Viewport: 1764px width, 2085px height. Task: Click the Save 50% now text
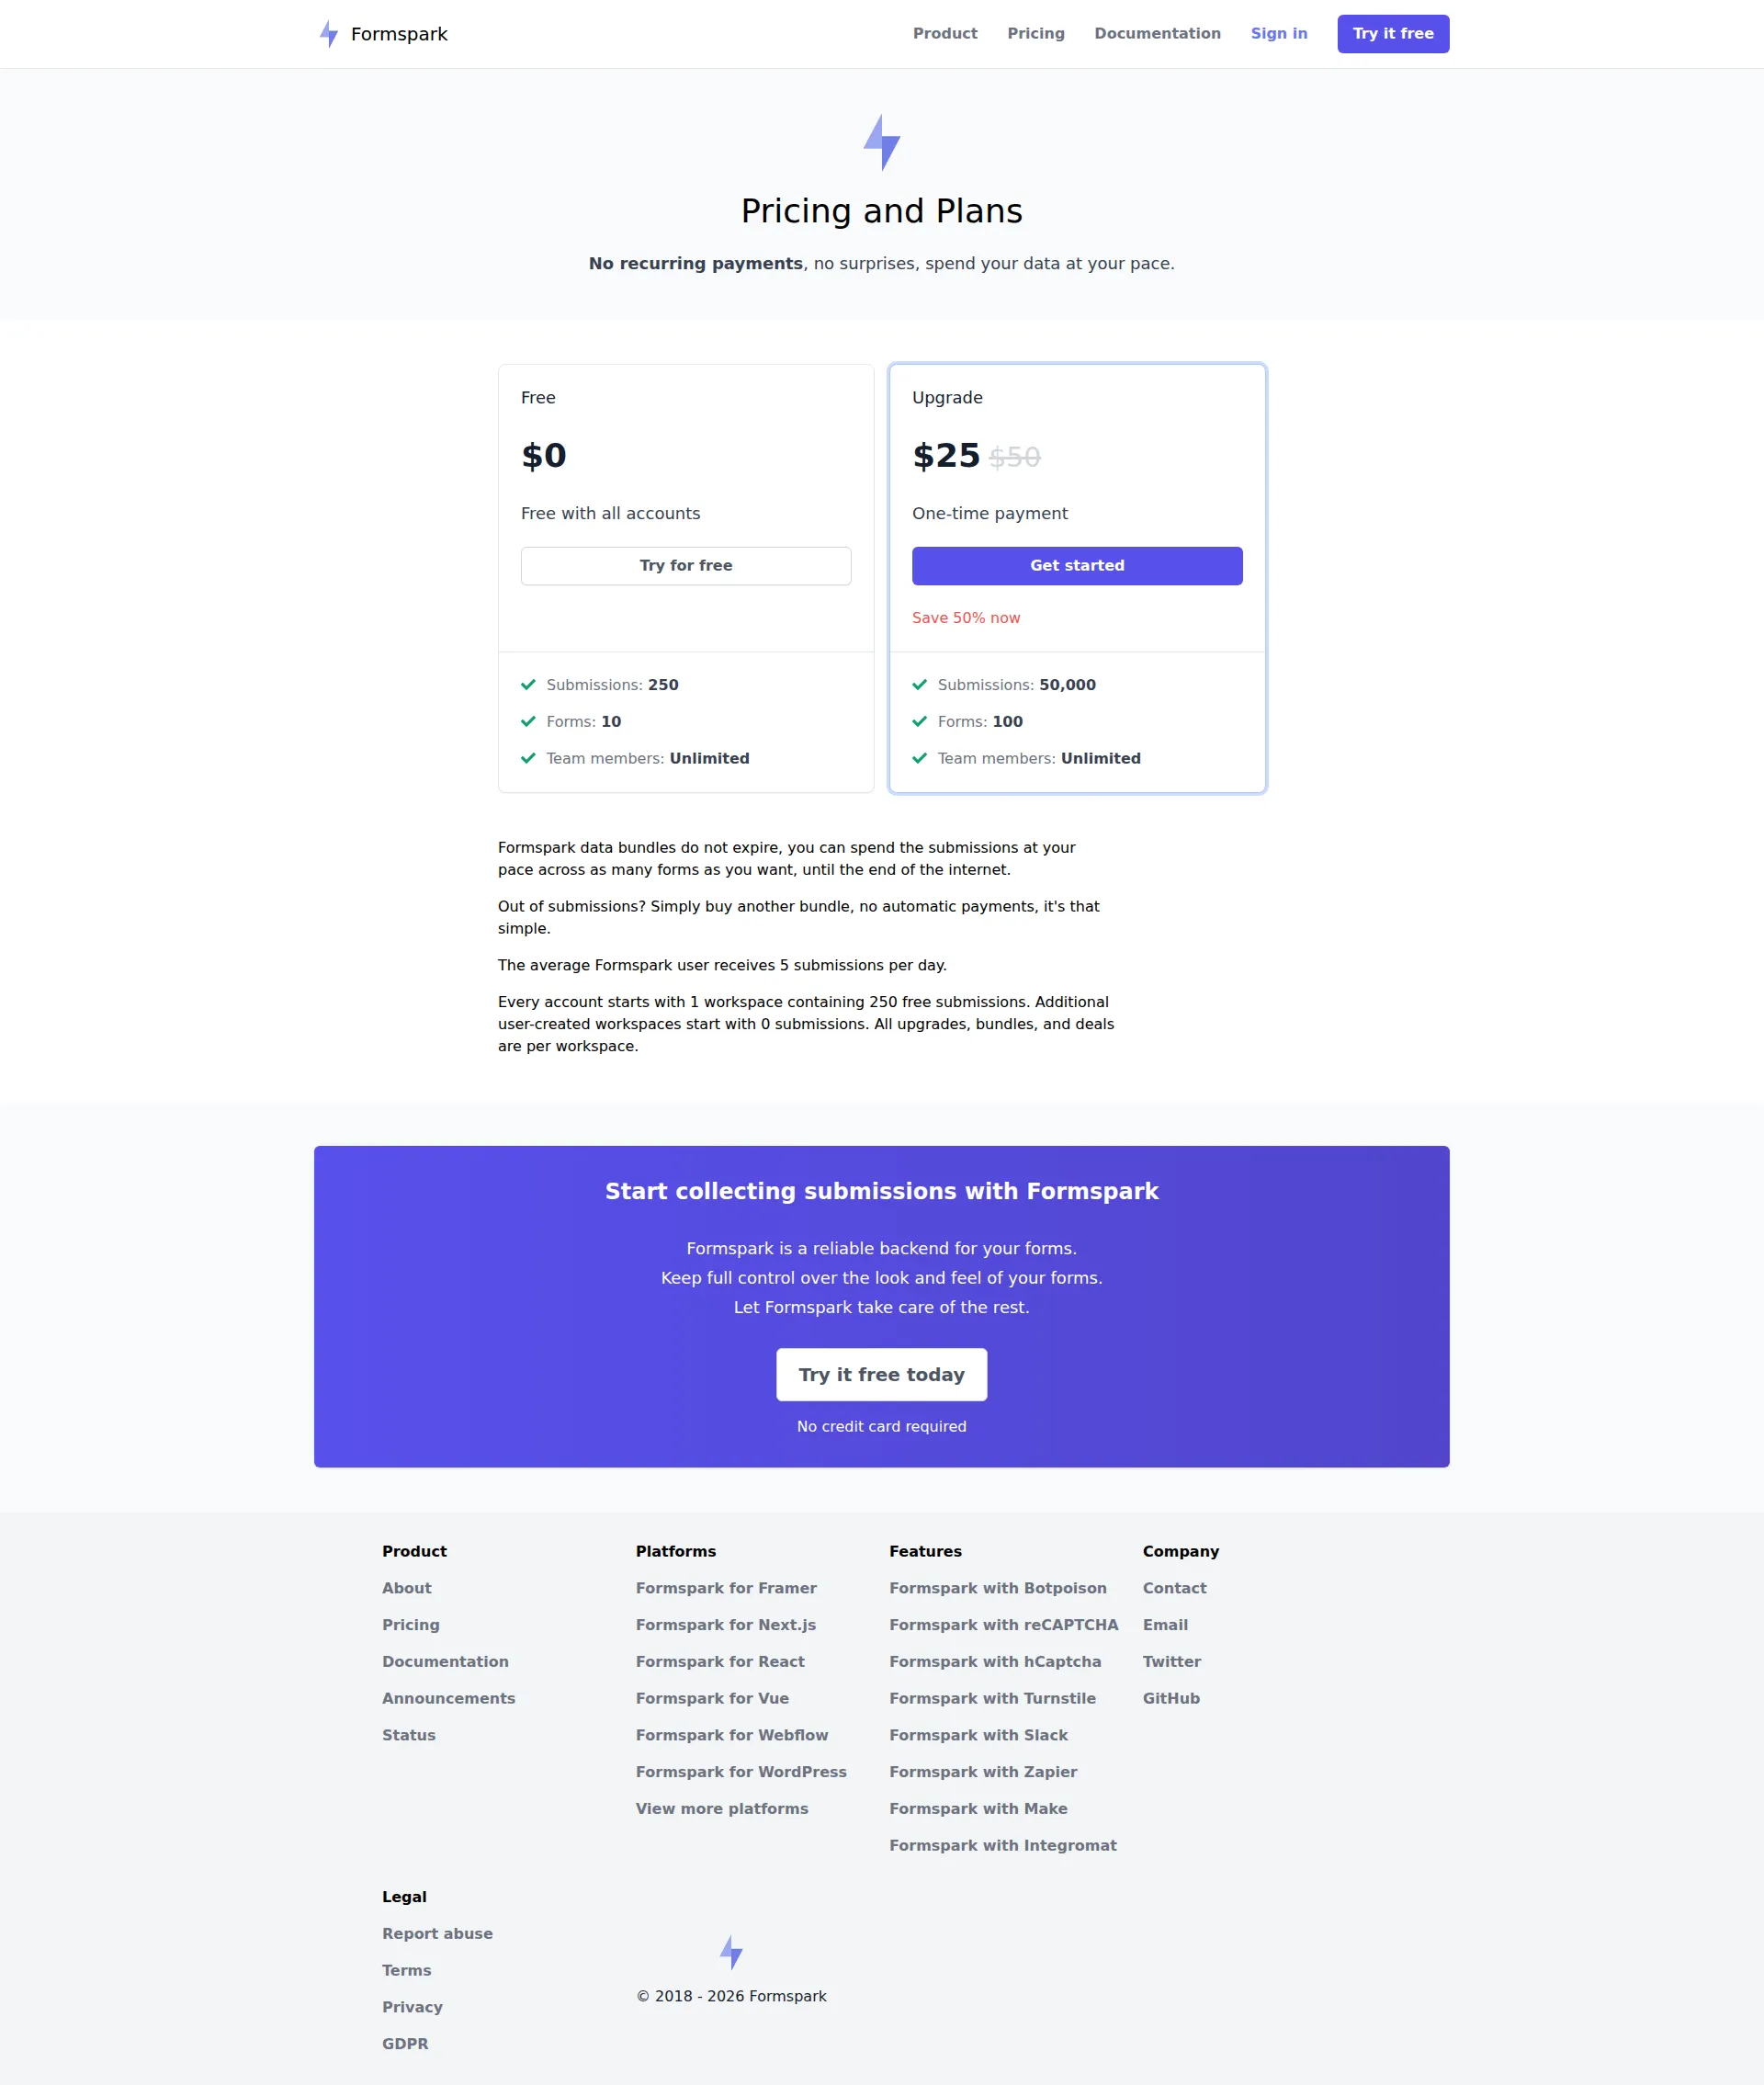965,617
